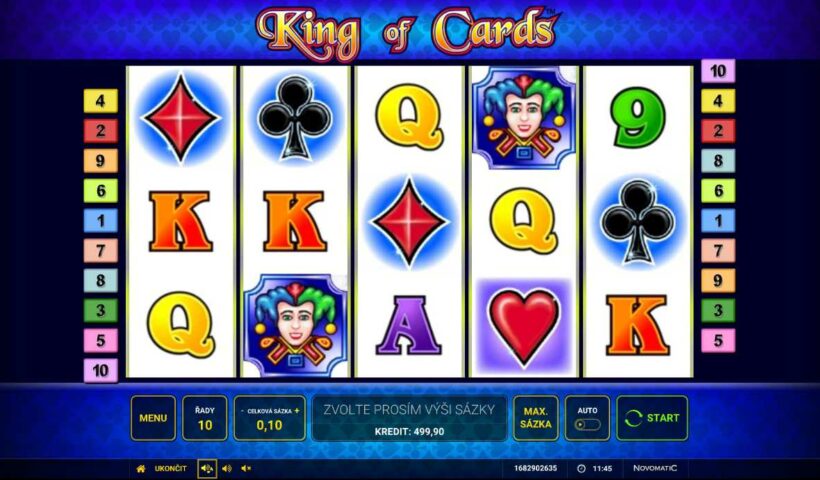Image resolution: width=820 pixels, height=480 pixels.
Task: Toggle the AUTO spin switch
Action: coord(587,425)
